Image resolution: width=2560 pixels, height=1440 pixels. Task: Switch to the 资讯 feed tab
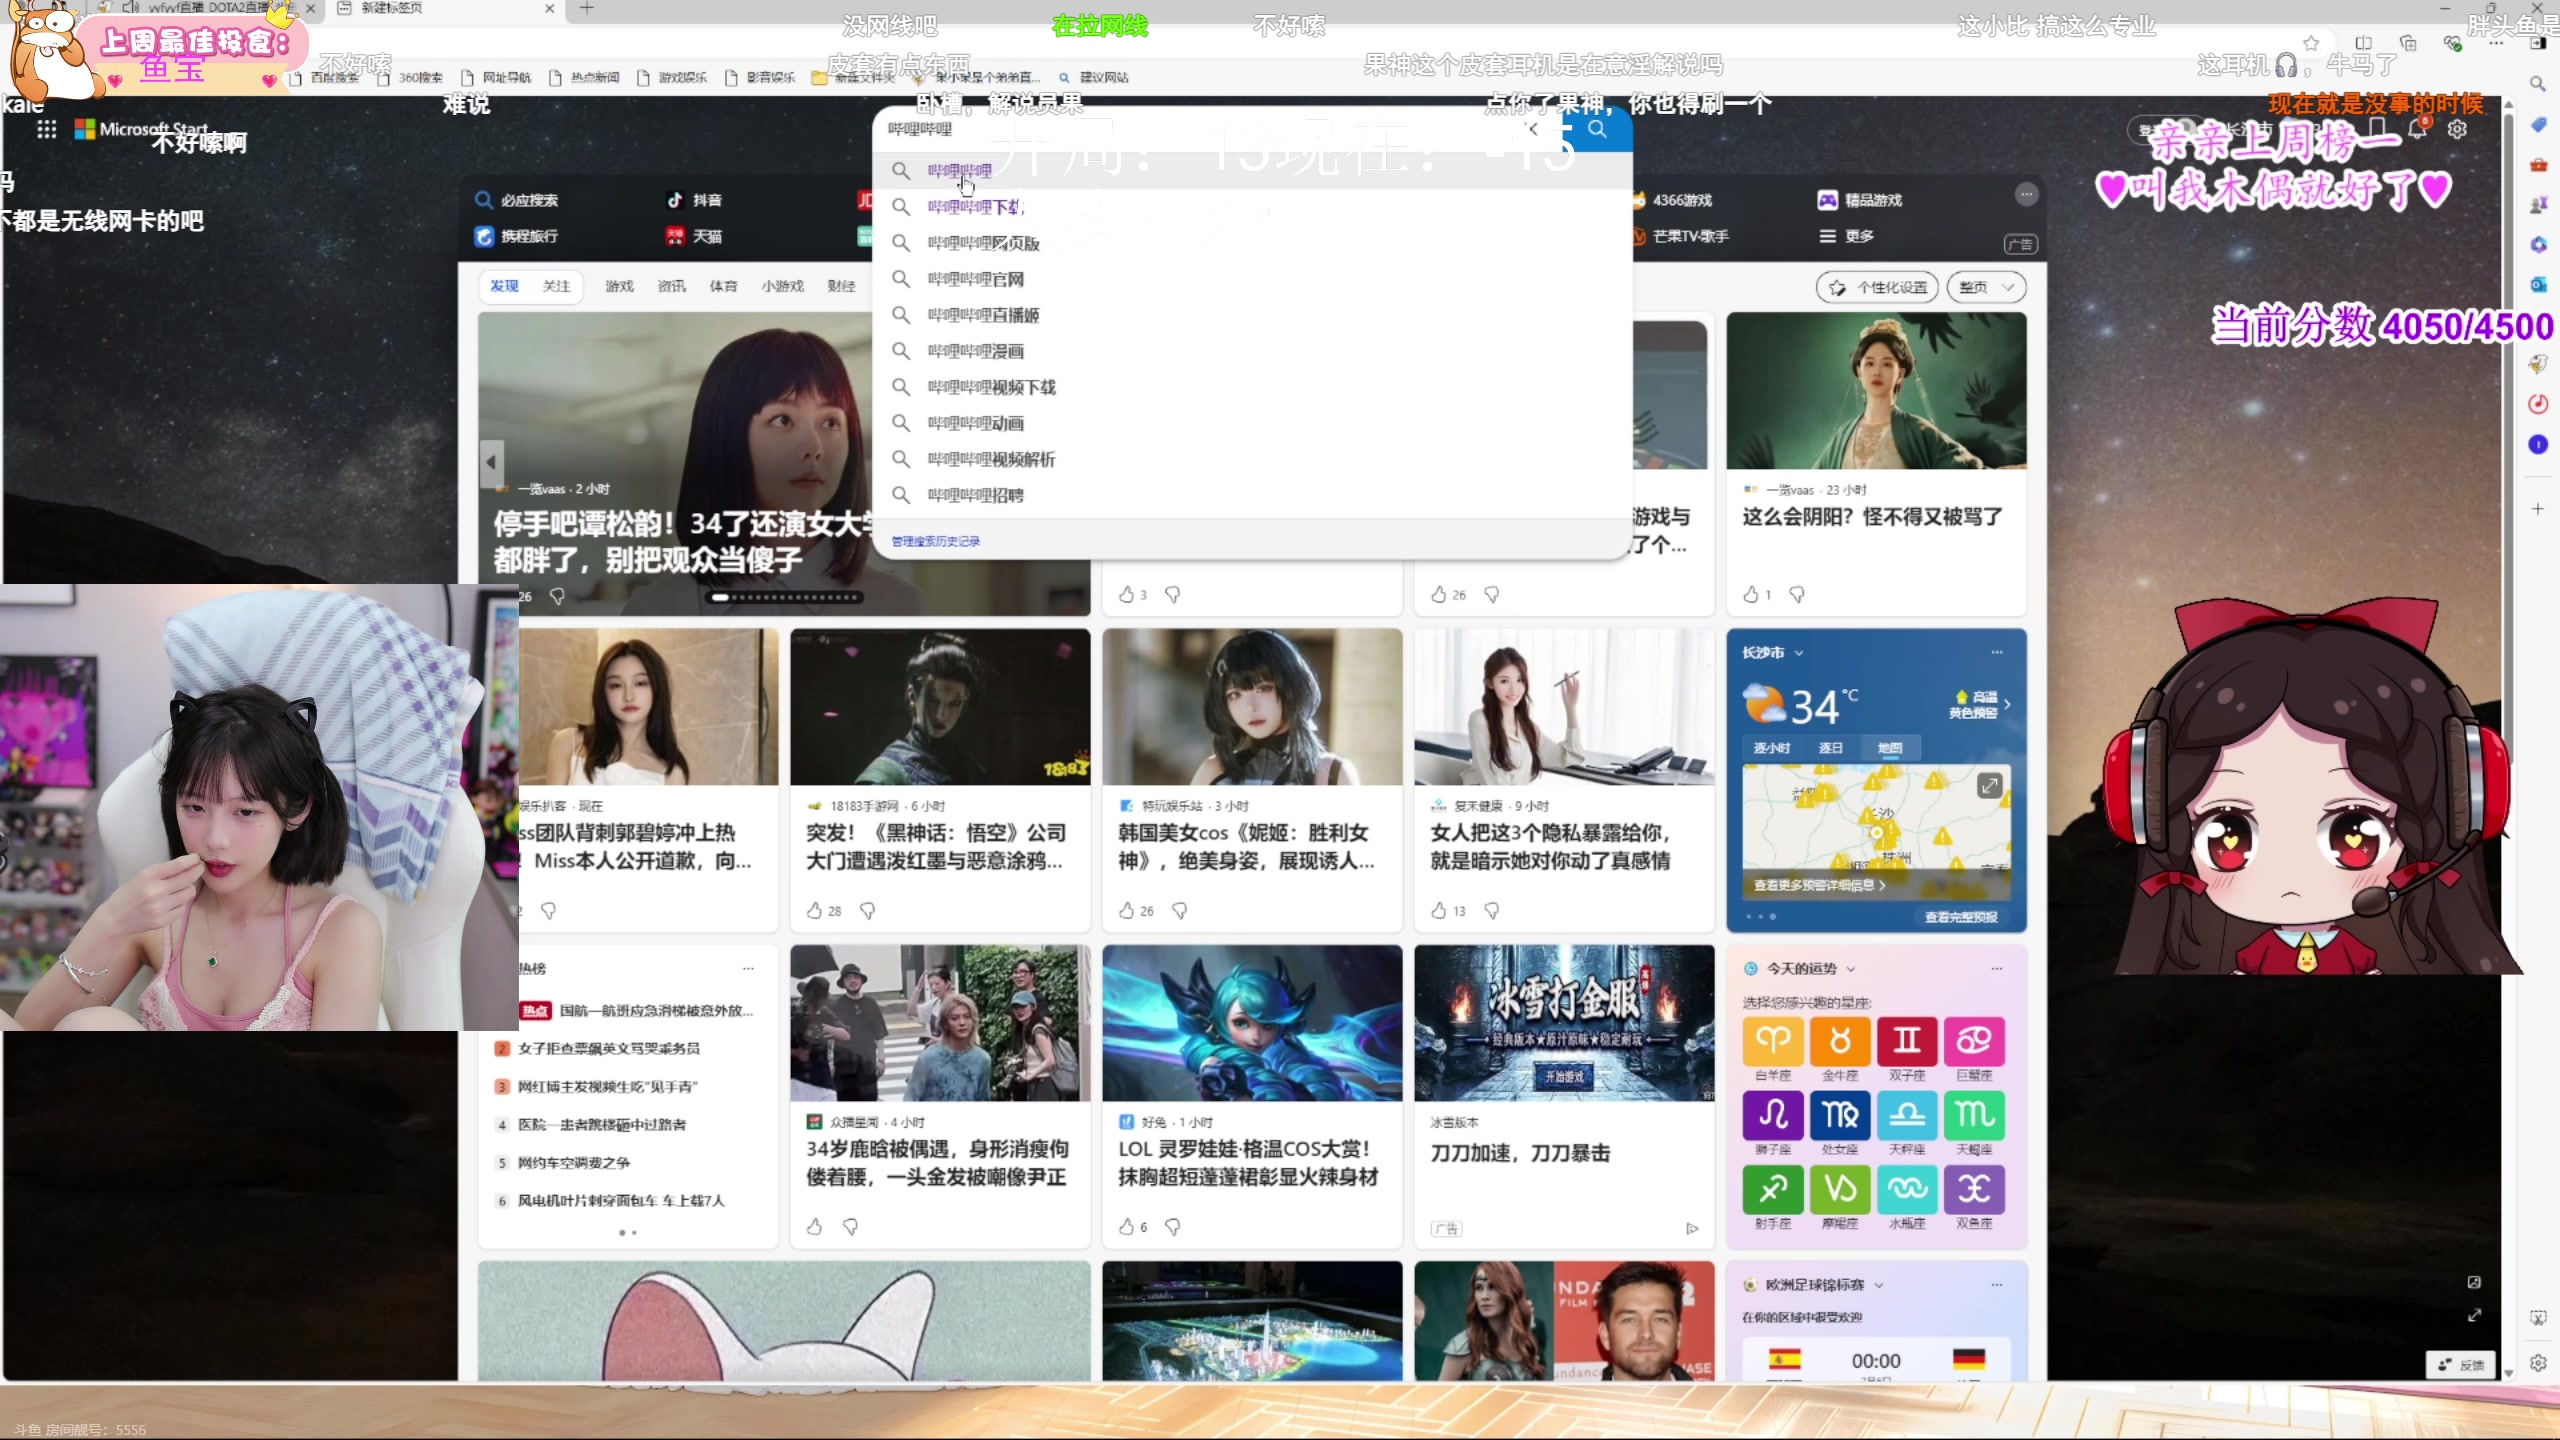point(671,286)
